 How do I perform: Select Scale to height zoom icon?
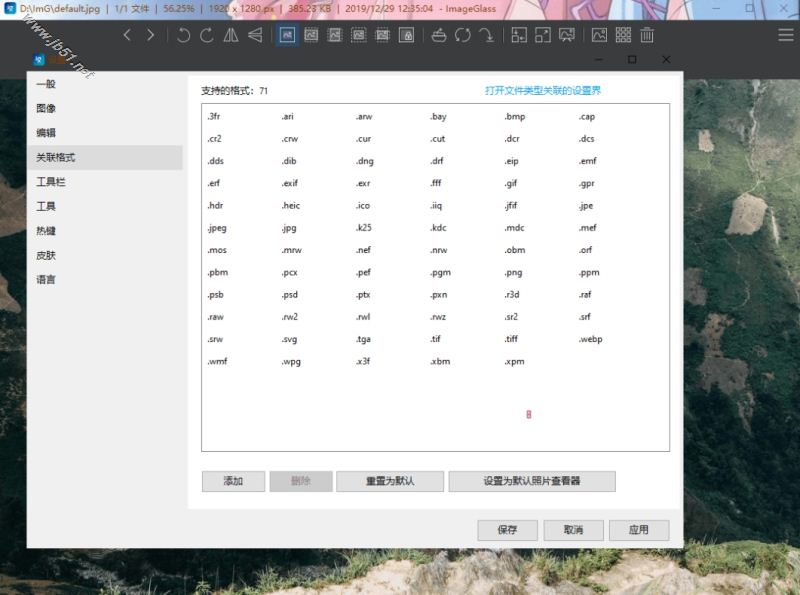[x=359, y=35]
